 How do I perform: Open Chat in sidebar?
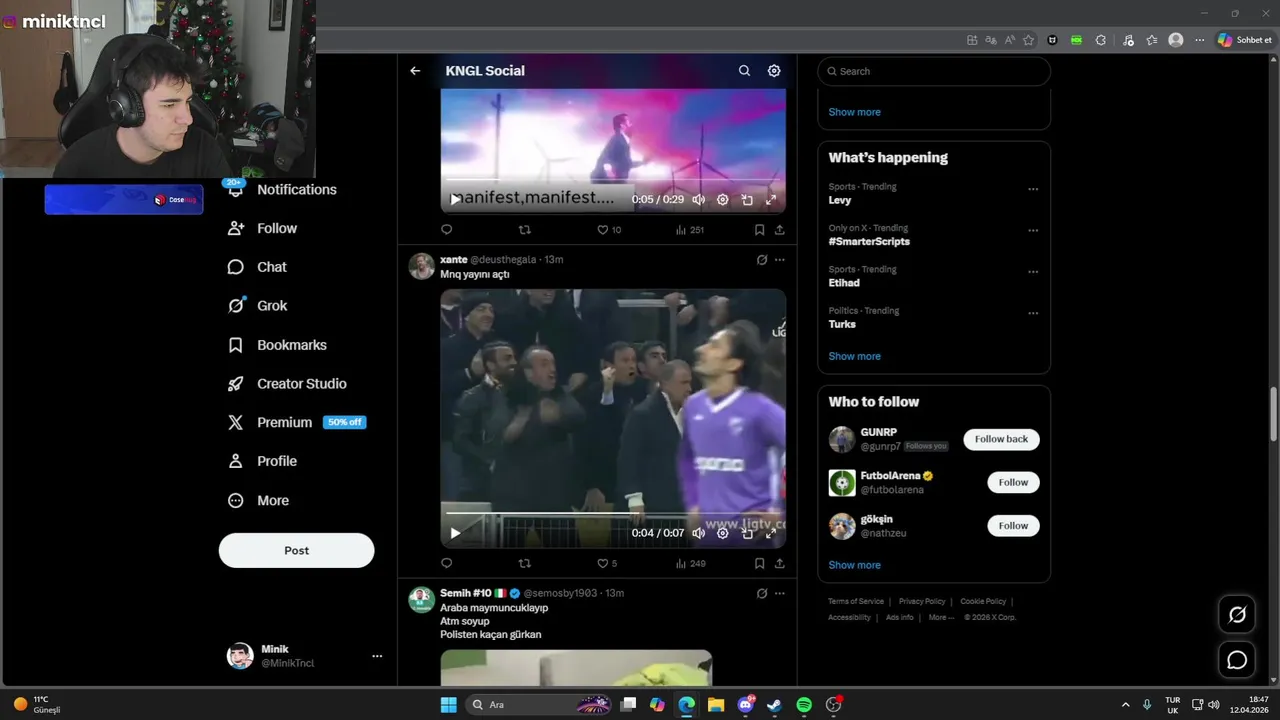258,267
